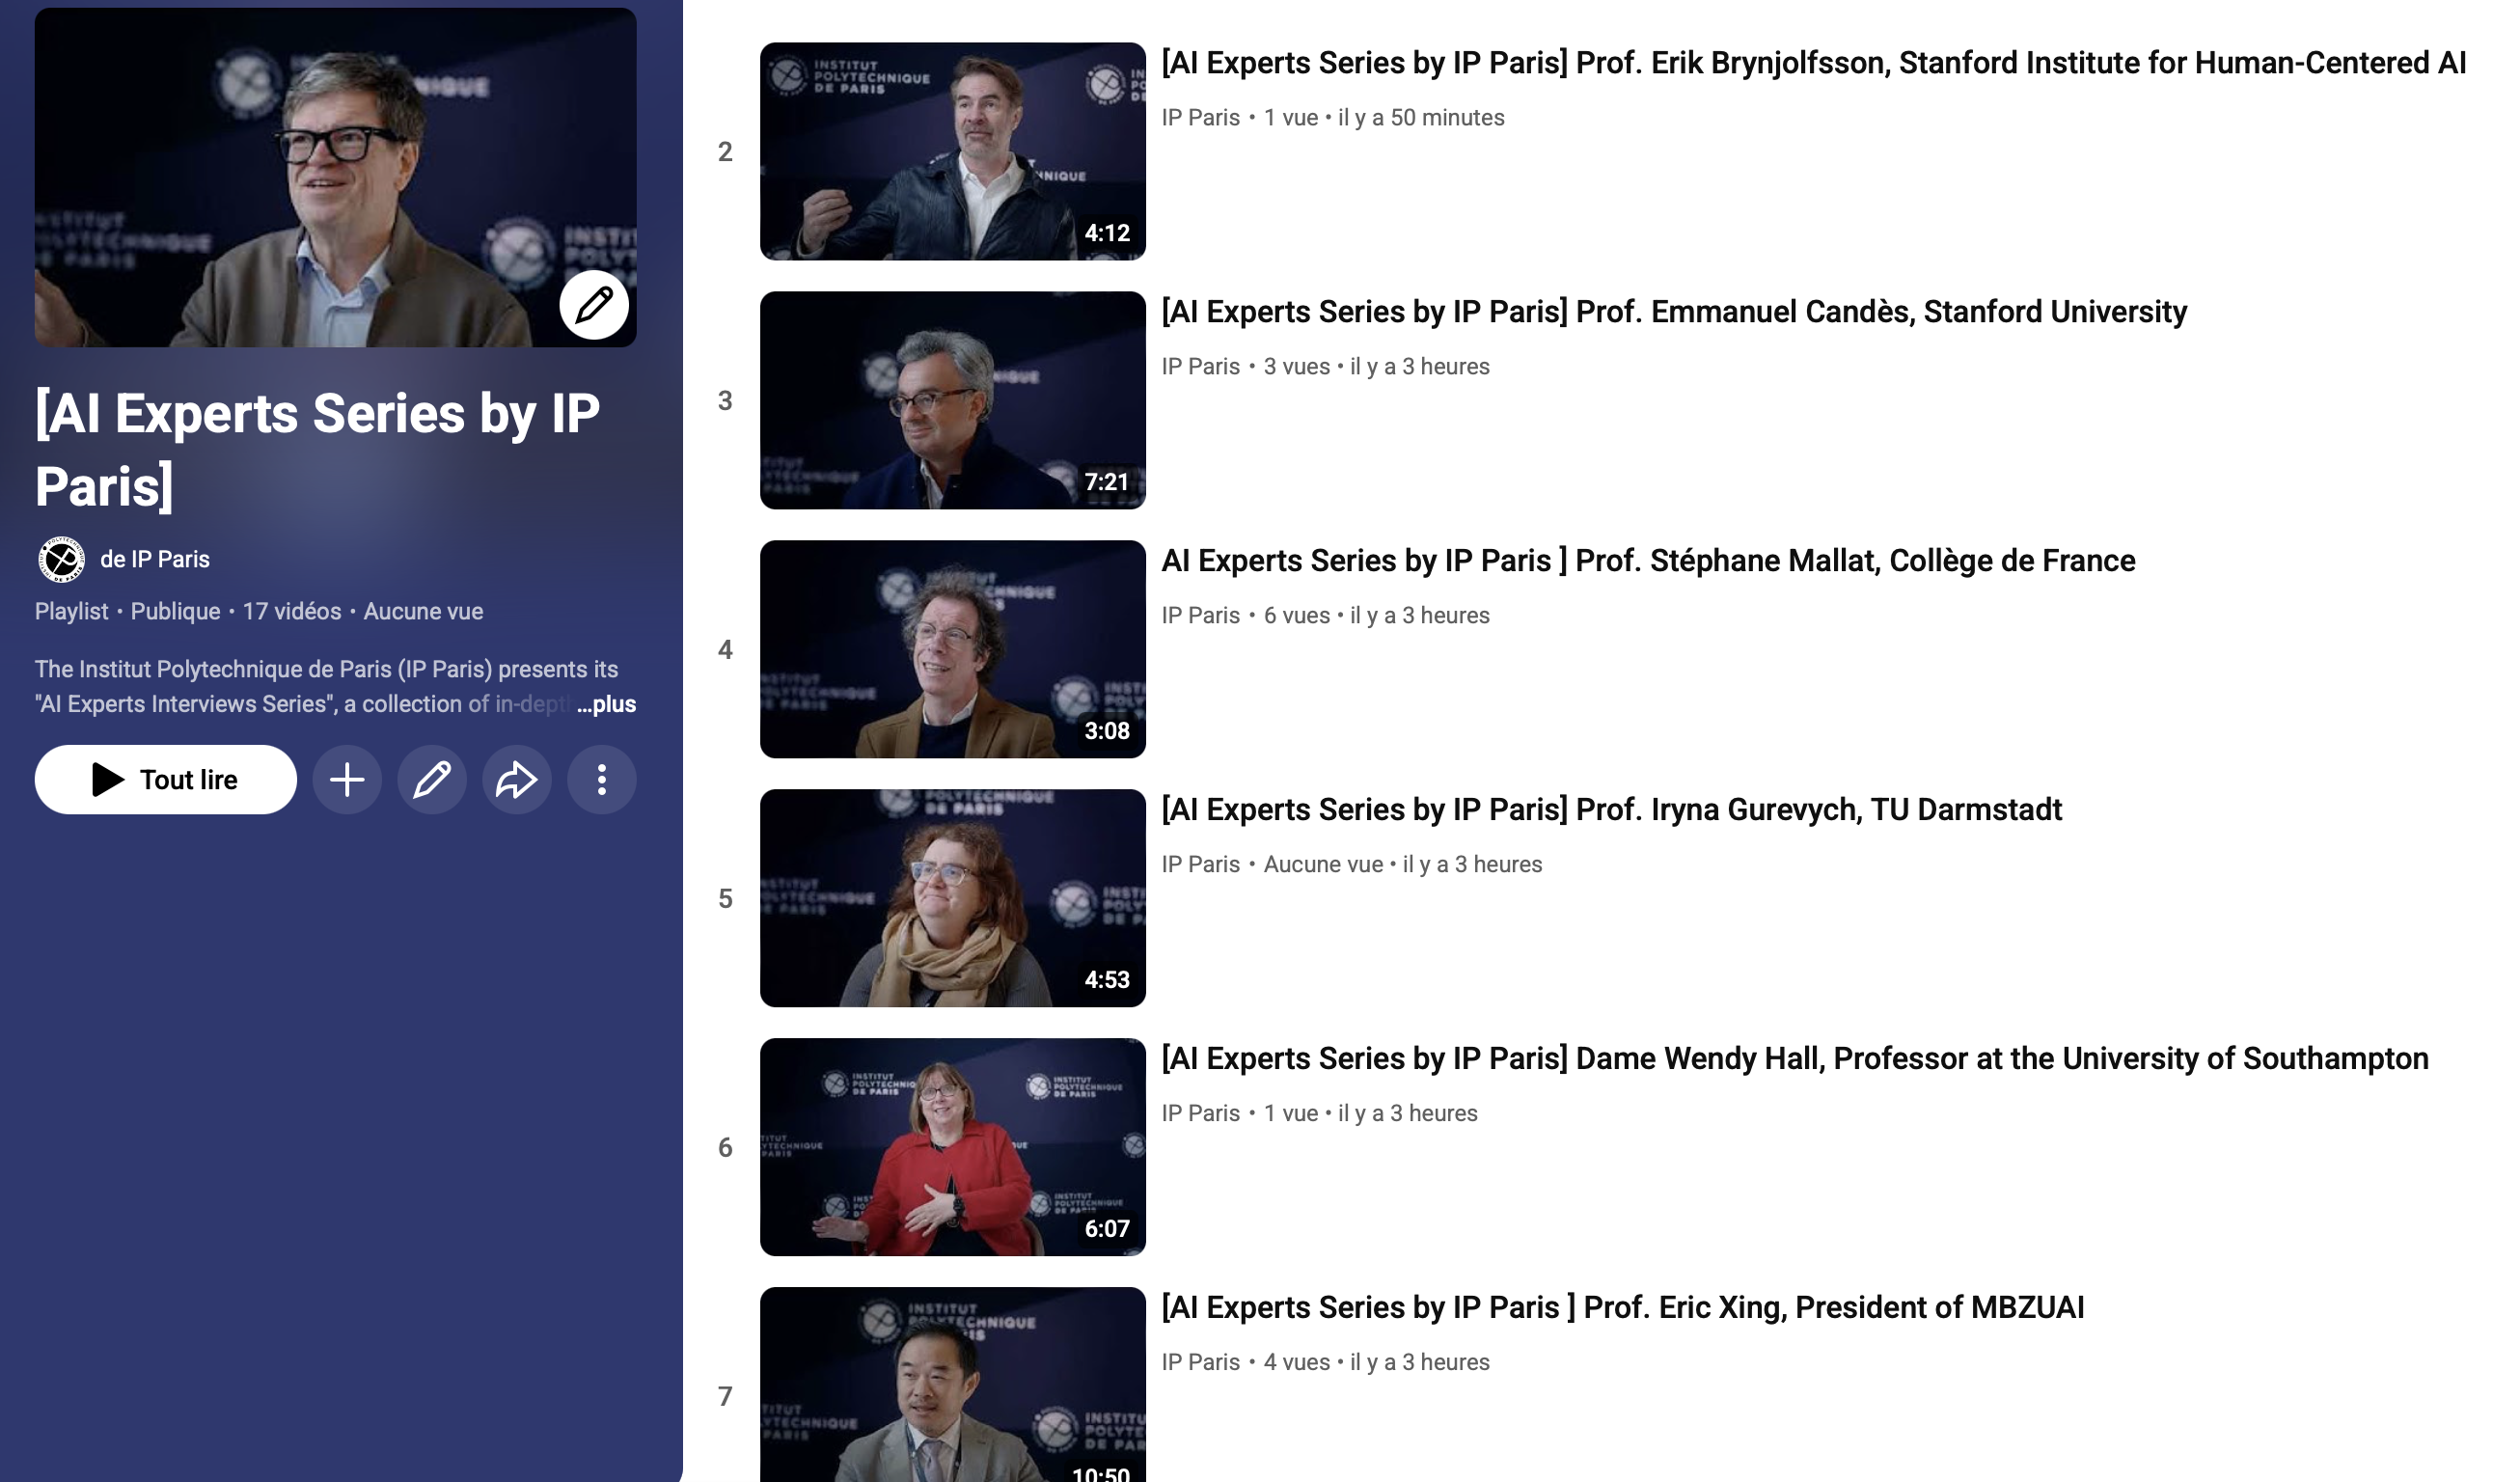Click edit pencil icon beside plus button
This screenshot has width=2520, height=1482.
coord(431,779)
